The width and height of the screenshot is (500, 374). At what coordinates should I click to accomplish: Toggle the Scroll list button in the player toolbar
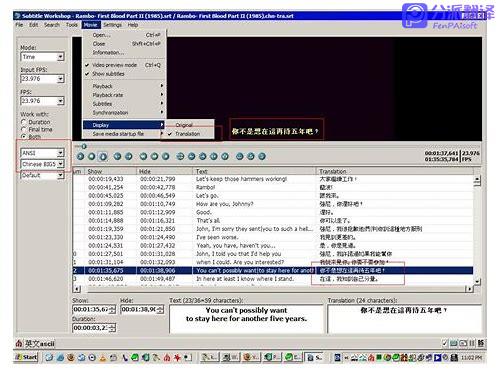click(103, 156)
